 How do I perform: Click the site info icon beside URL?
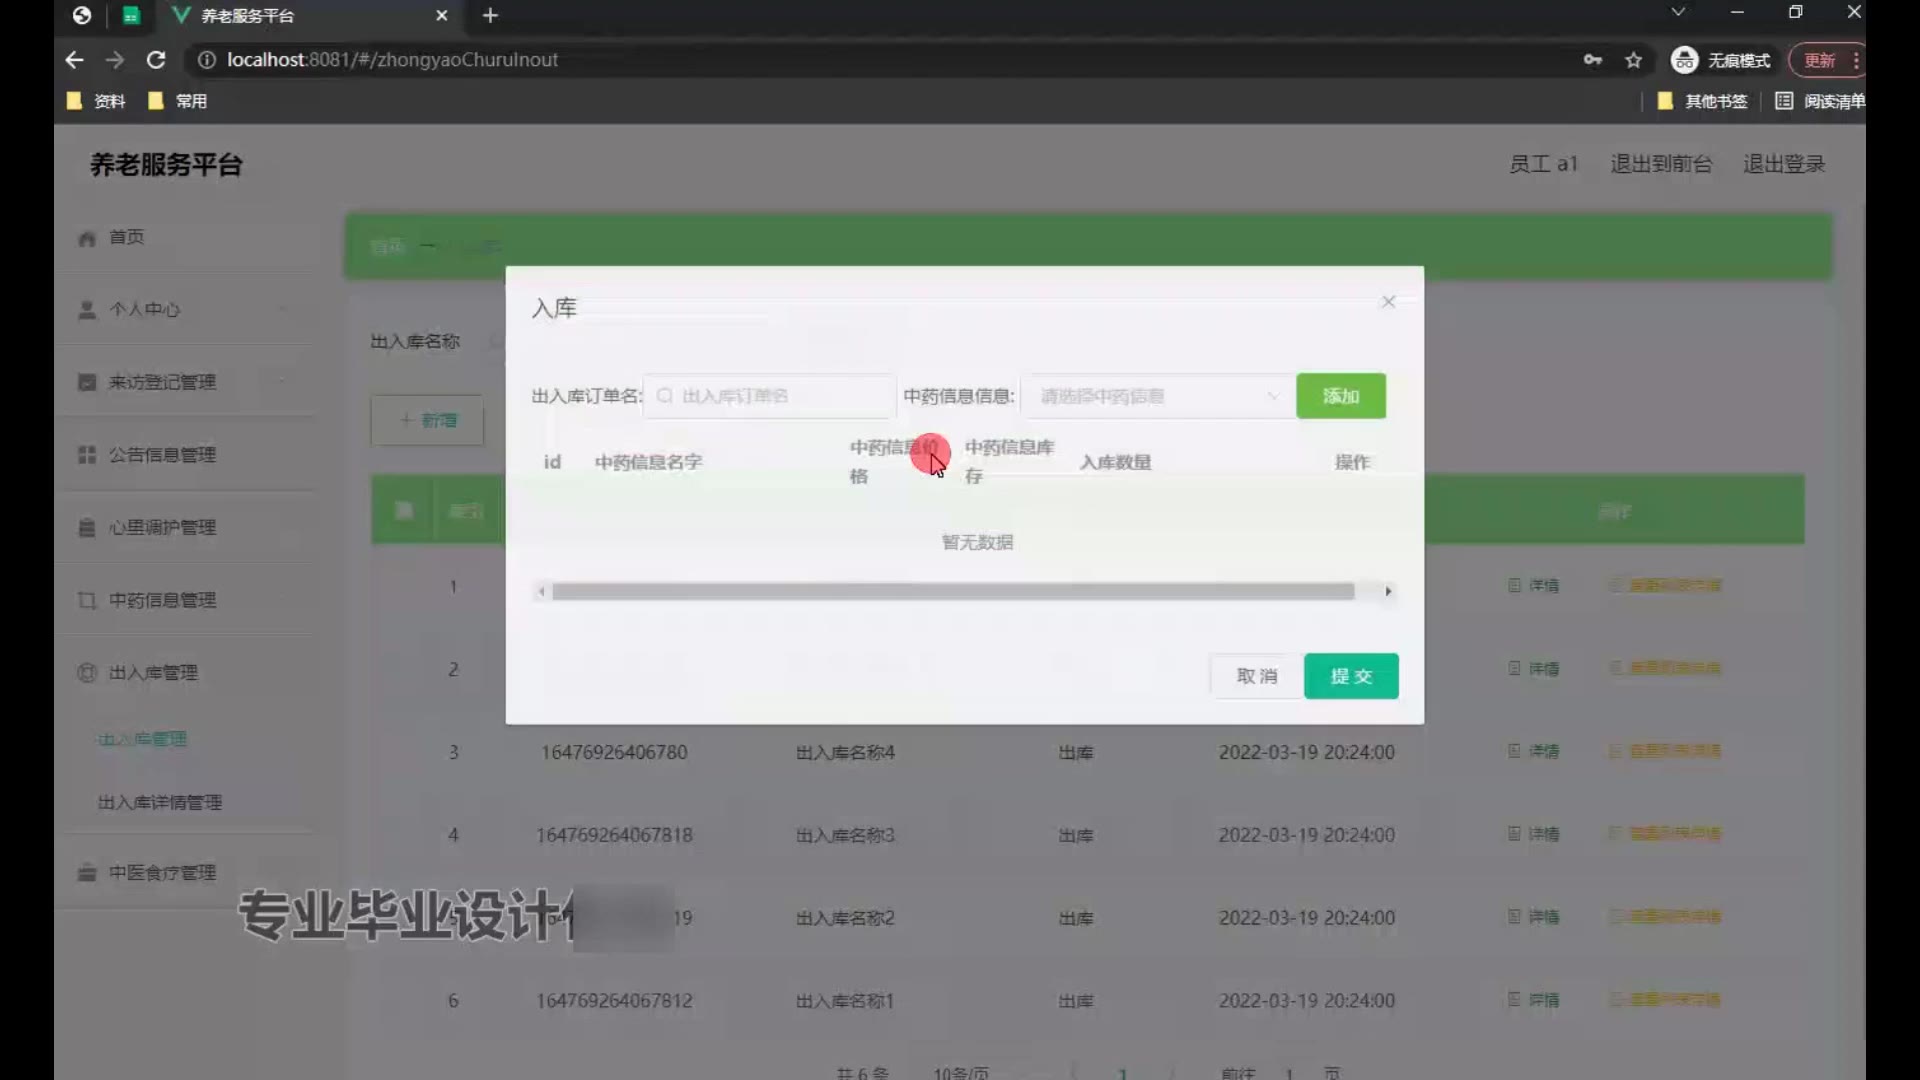tap(206, 60)
